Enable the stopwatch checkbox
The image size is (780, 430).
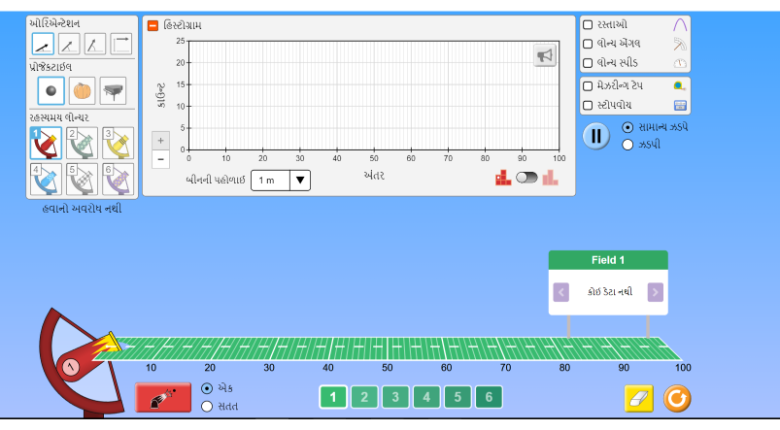(x=588, y=105)
